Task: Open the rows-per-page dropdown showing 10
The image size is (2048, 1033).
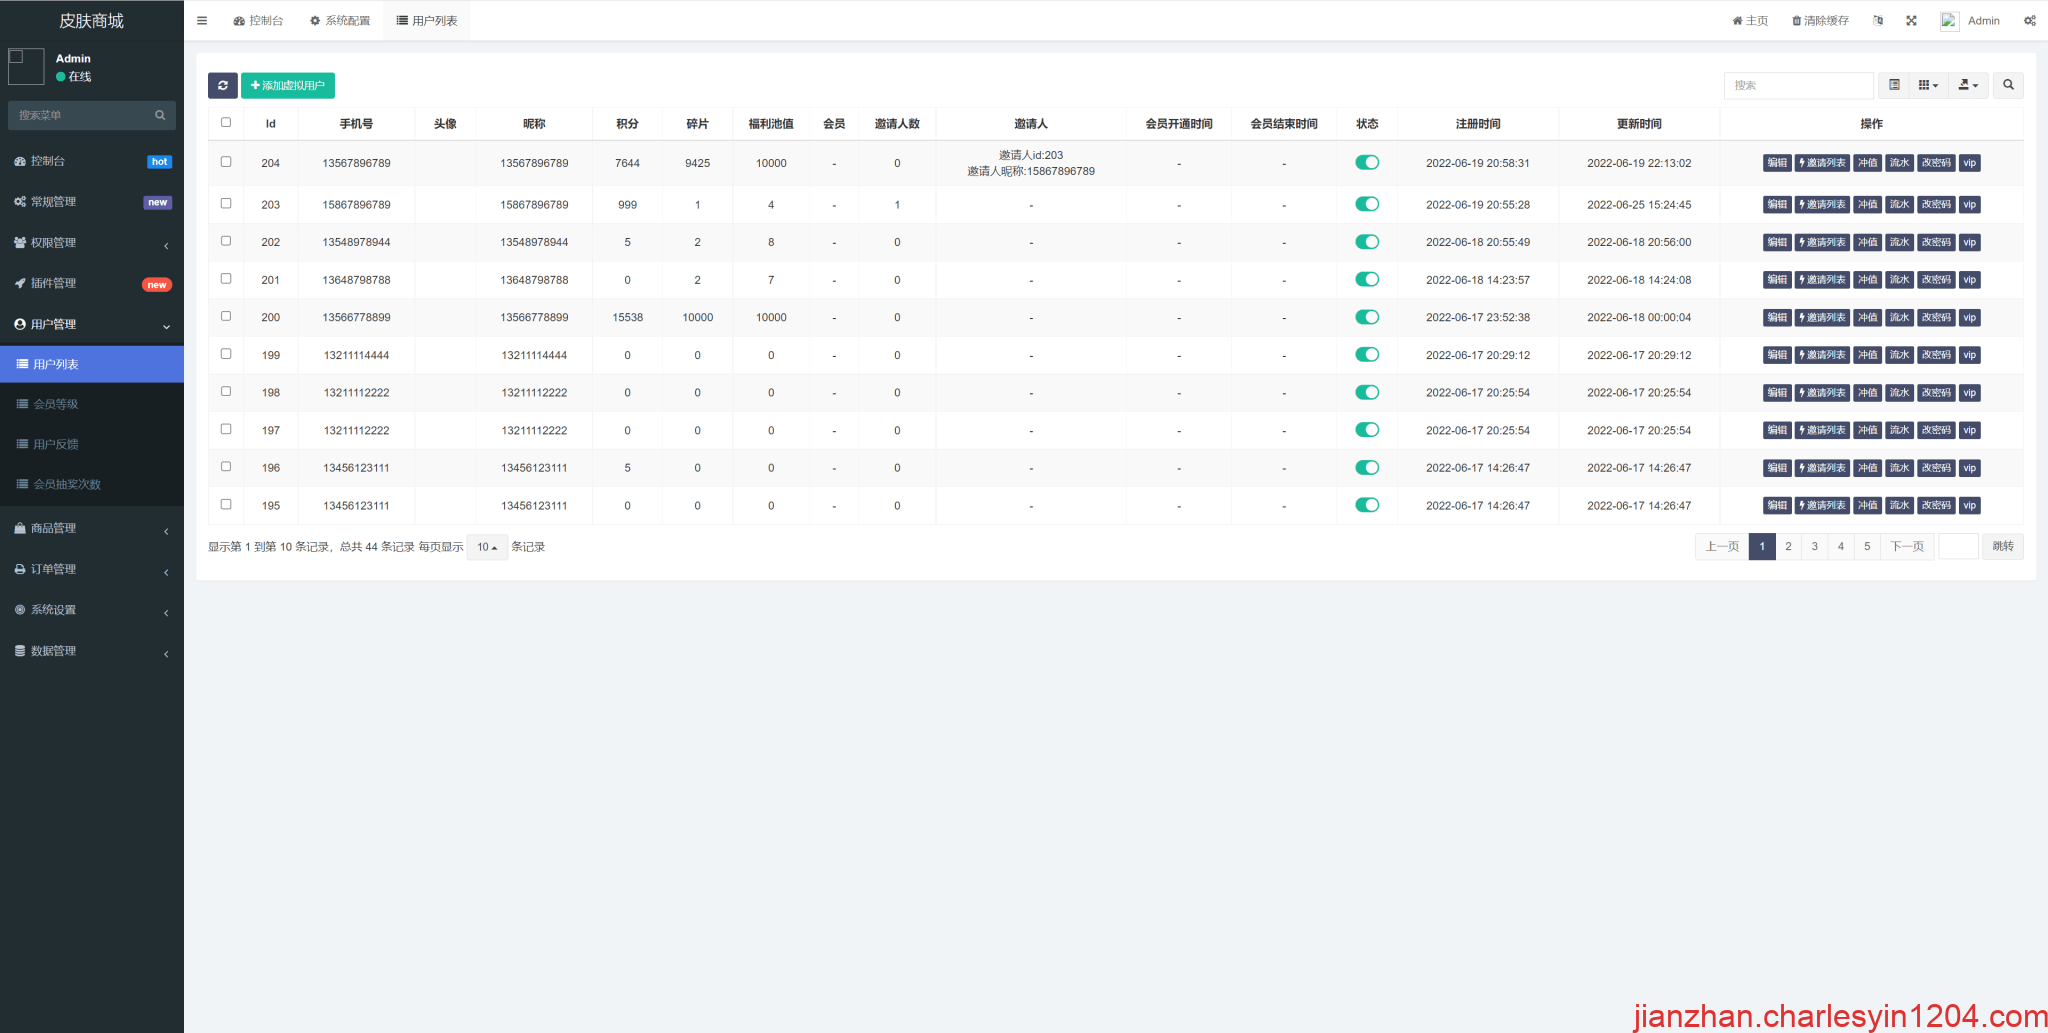Action: click(487, 548)
